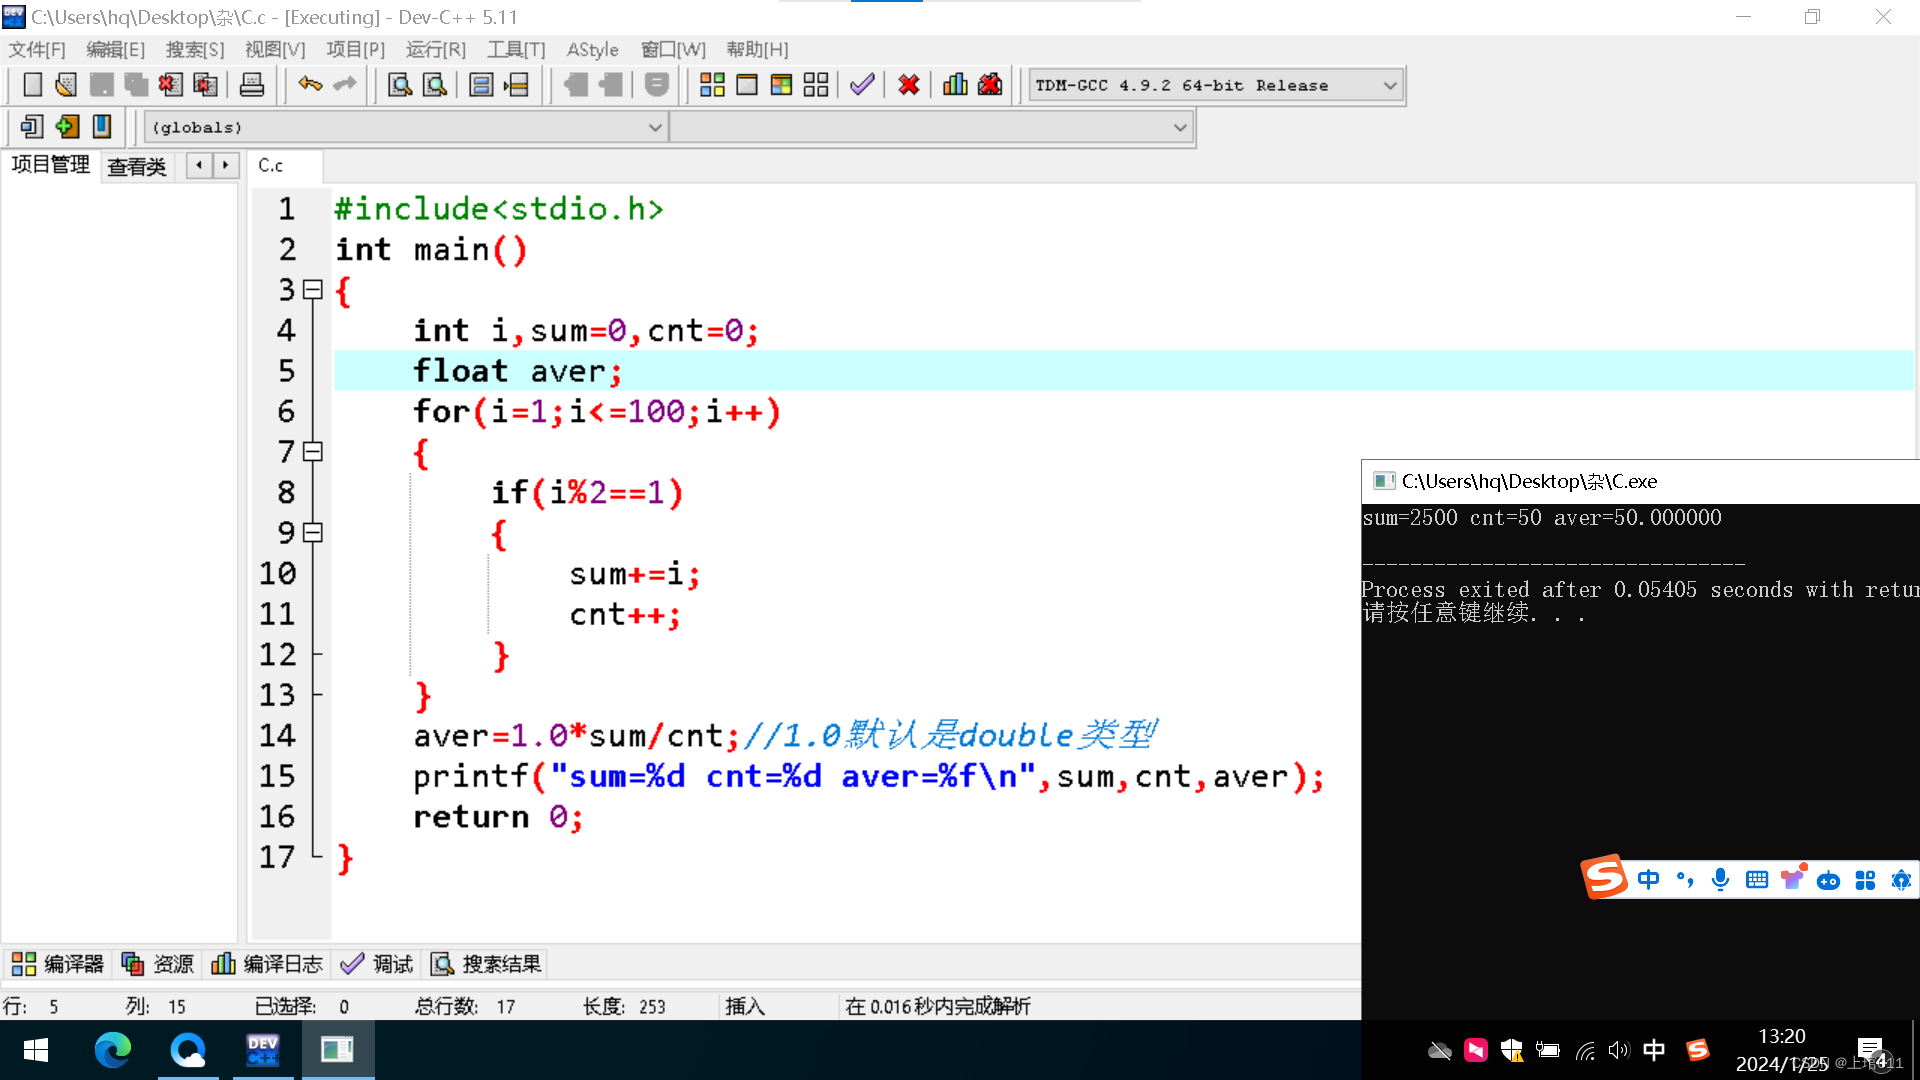Open the 资源 bottom tab

[x=157, y=964]
